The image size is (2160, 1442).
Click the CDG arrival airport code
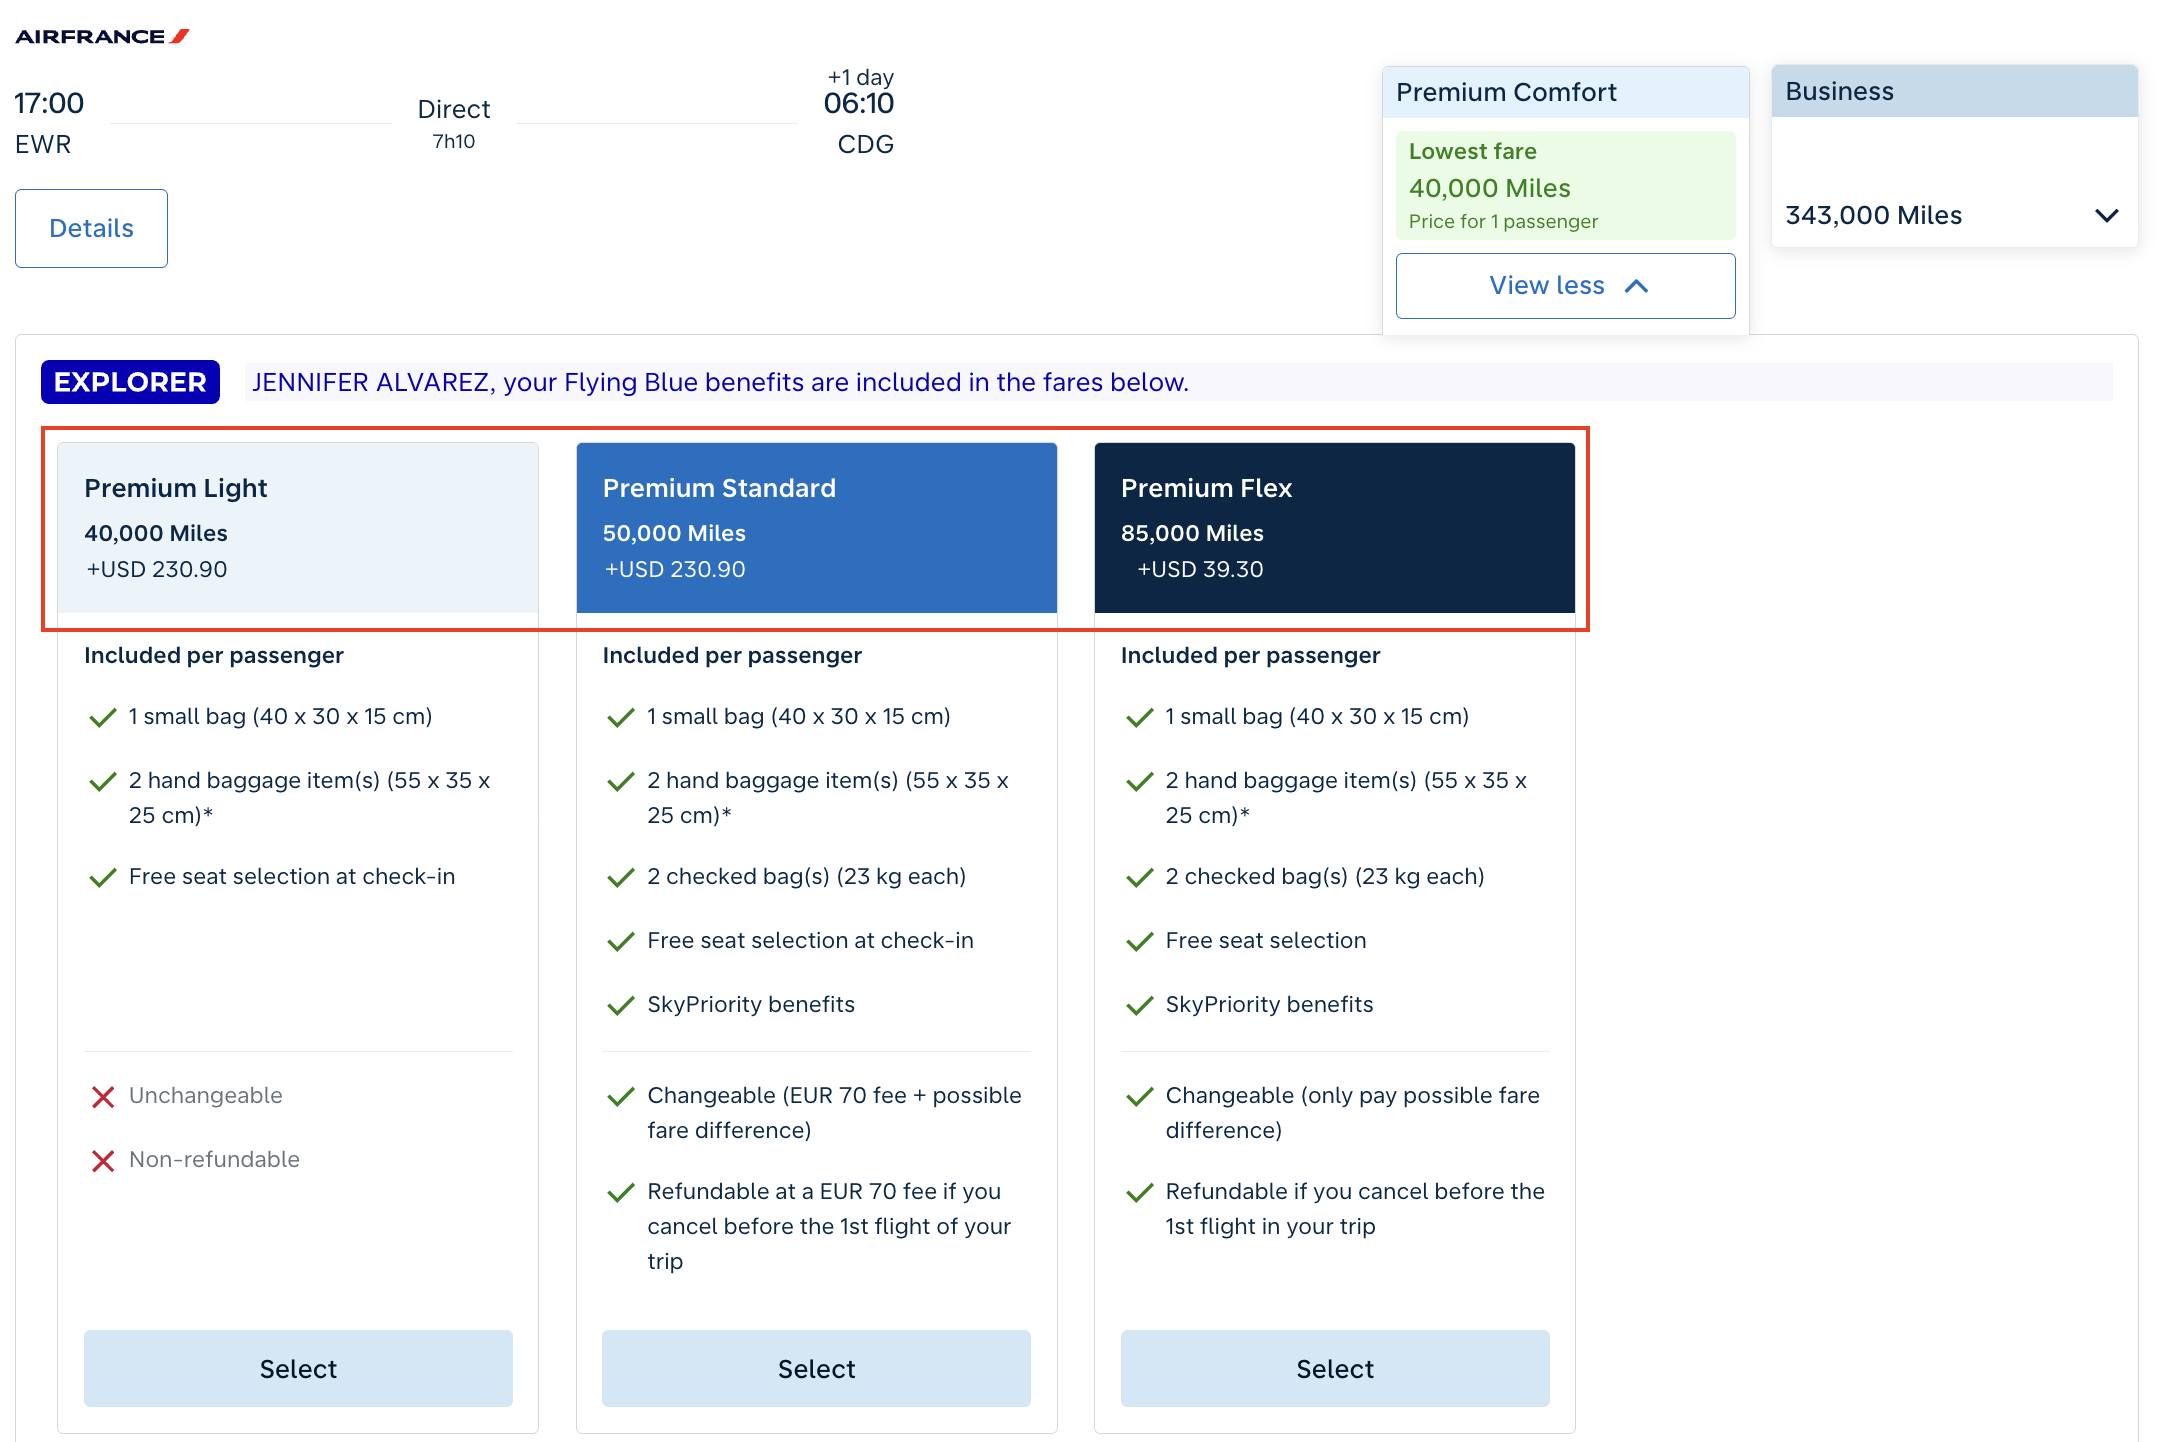click(x=865, y=144)
